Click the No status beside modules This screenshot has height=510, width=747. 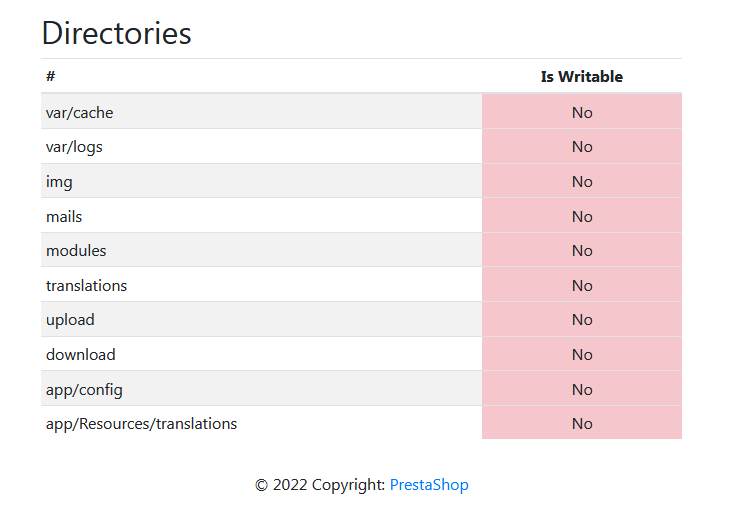[582, 251]
